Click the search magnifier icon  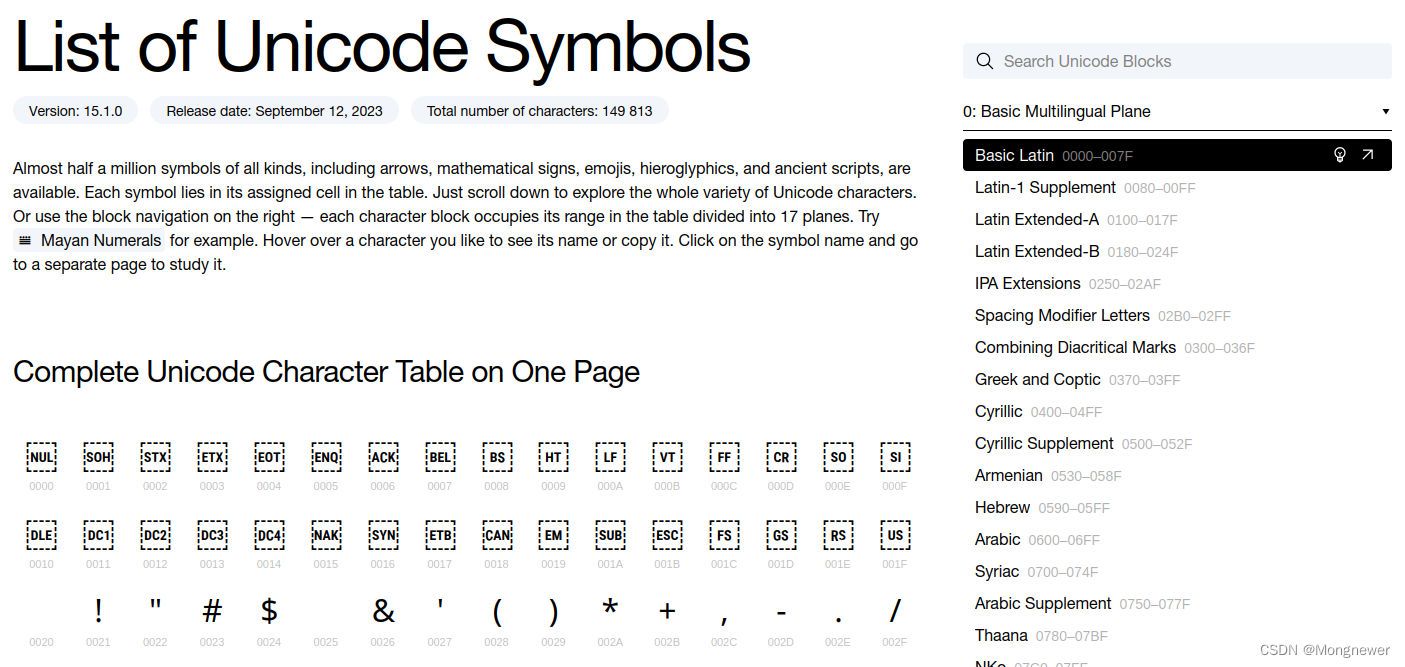pos(985,61)
